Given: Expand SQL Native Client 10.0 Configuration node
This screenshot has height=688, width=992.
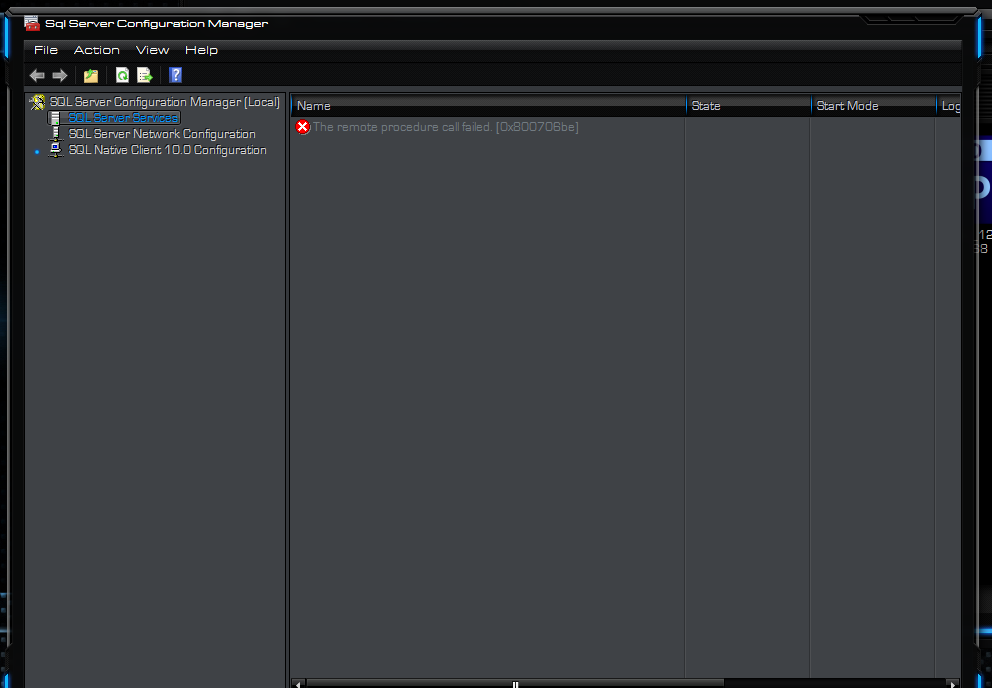Looking at the screenshot, I should pos(38,151).
